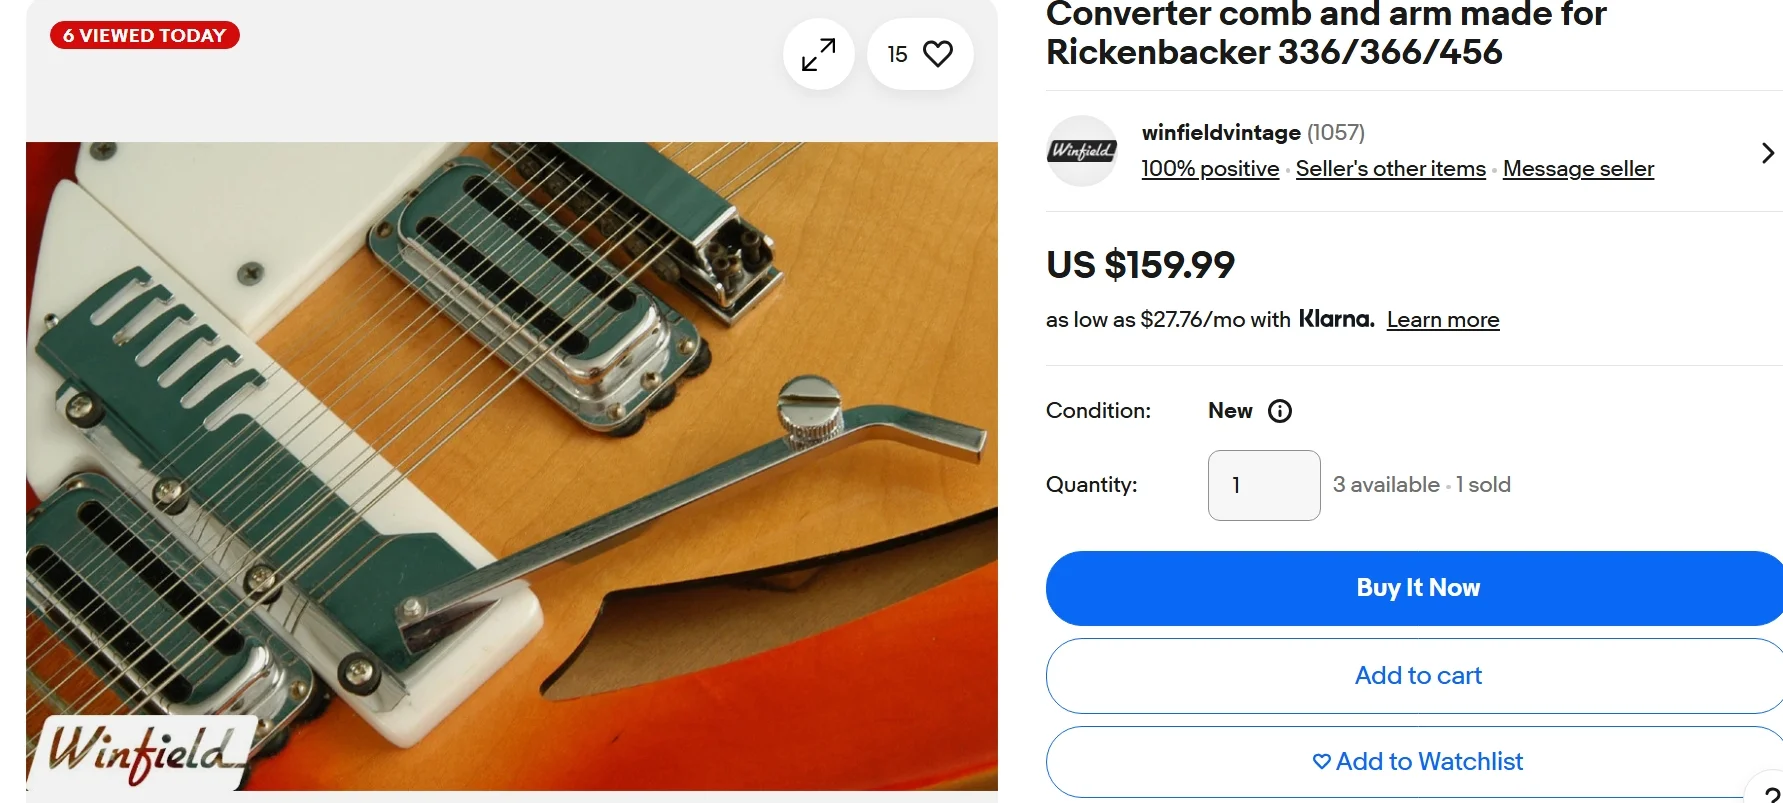Expand the product image to full view
1783x803 pixels.
[818, 54]
